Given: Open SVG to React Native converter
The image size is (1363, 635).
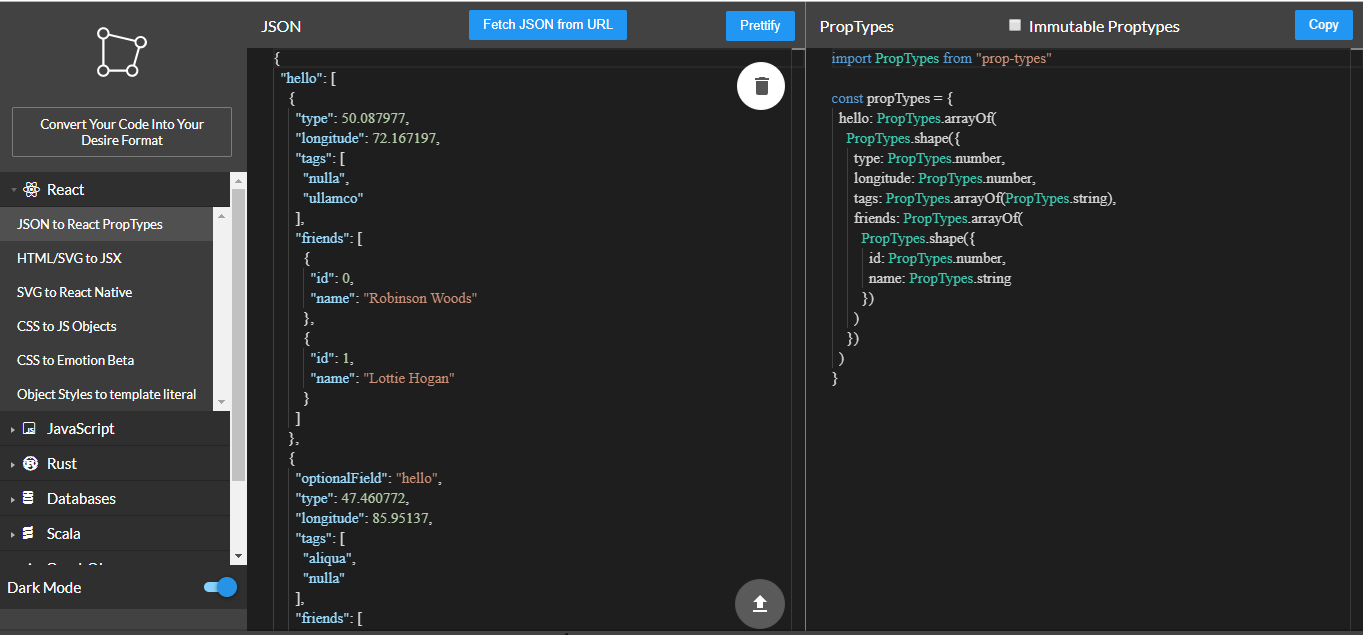Looking at the screenshot, I should pyautogui.click(x=106, y=292).
